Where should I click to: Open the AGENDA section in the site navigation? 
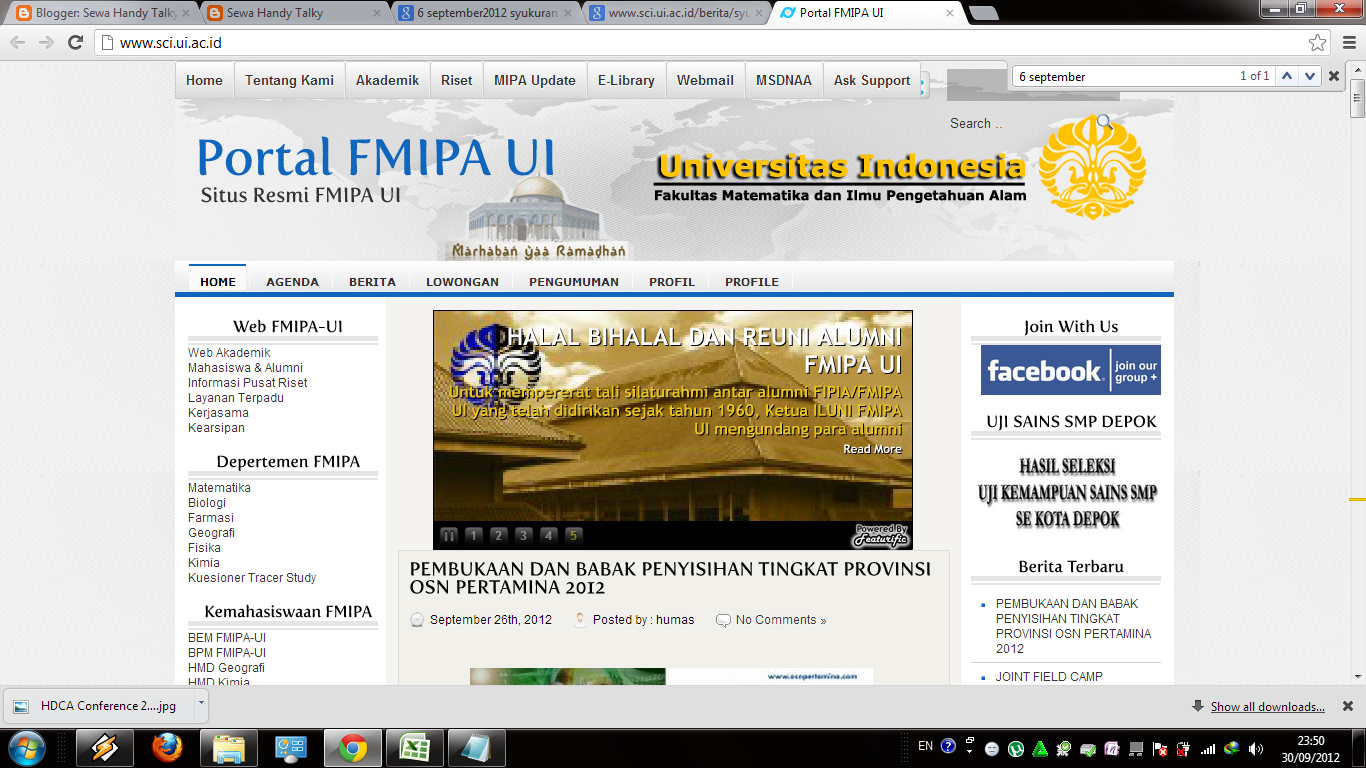(291, 281)
